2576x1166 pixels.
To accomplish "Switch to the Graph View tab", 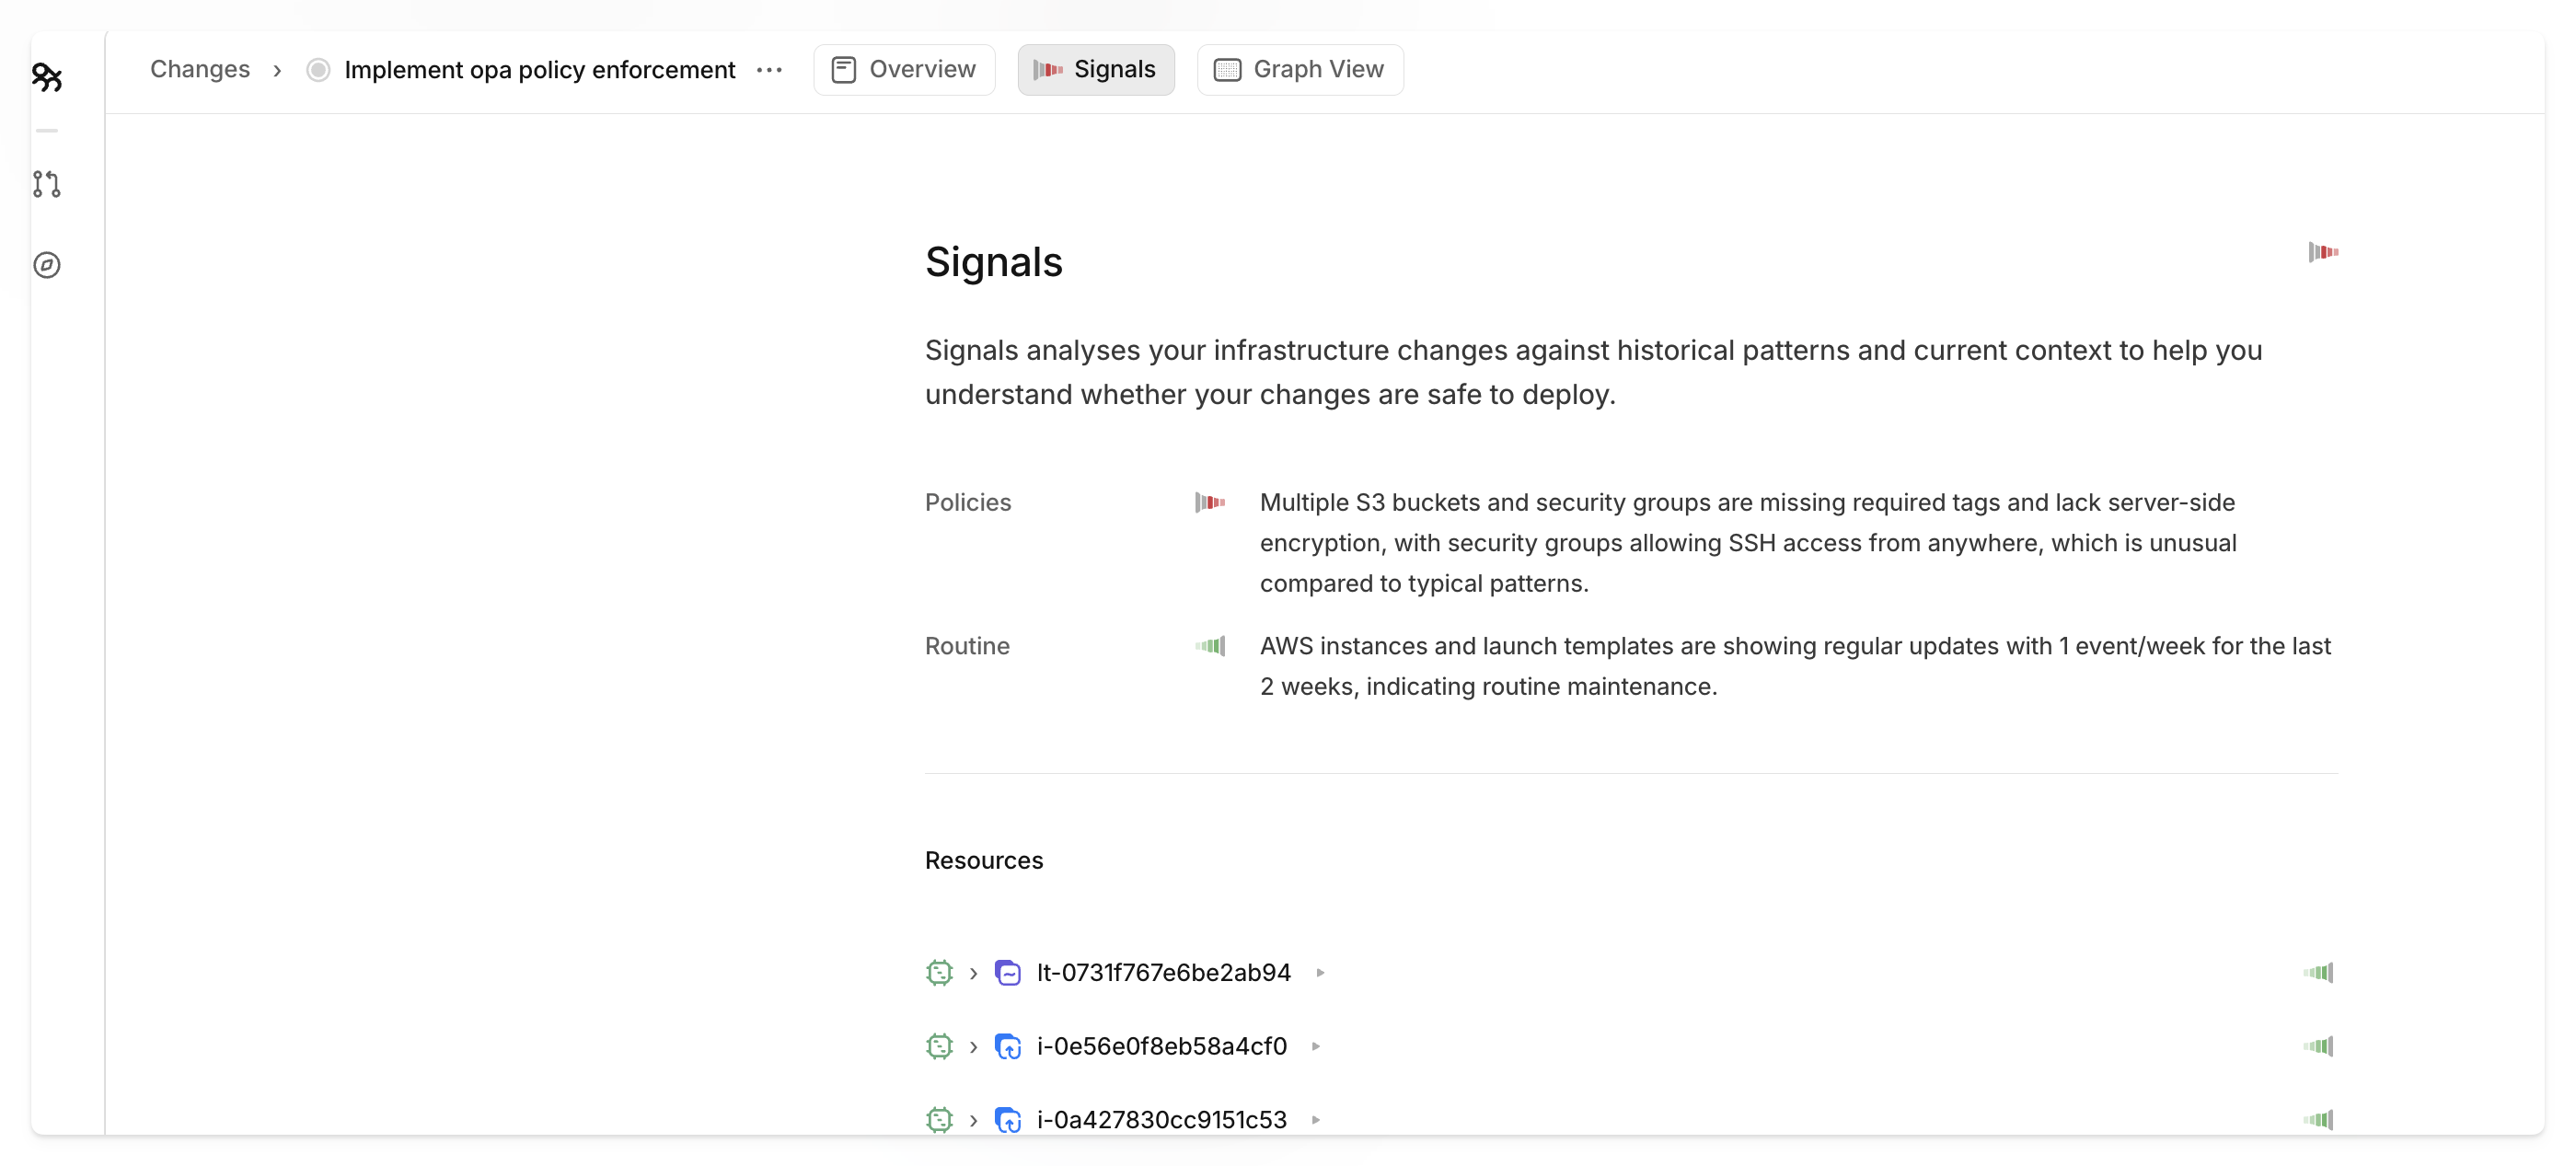I will 1299,70.
